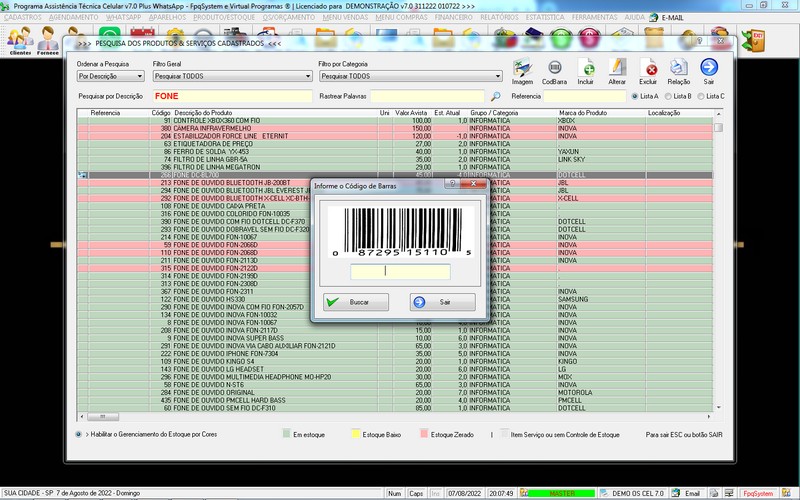Open the Fornece icon in main toolbar
The width and height of the screenshot is (800, 500).
click(47, 40)
